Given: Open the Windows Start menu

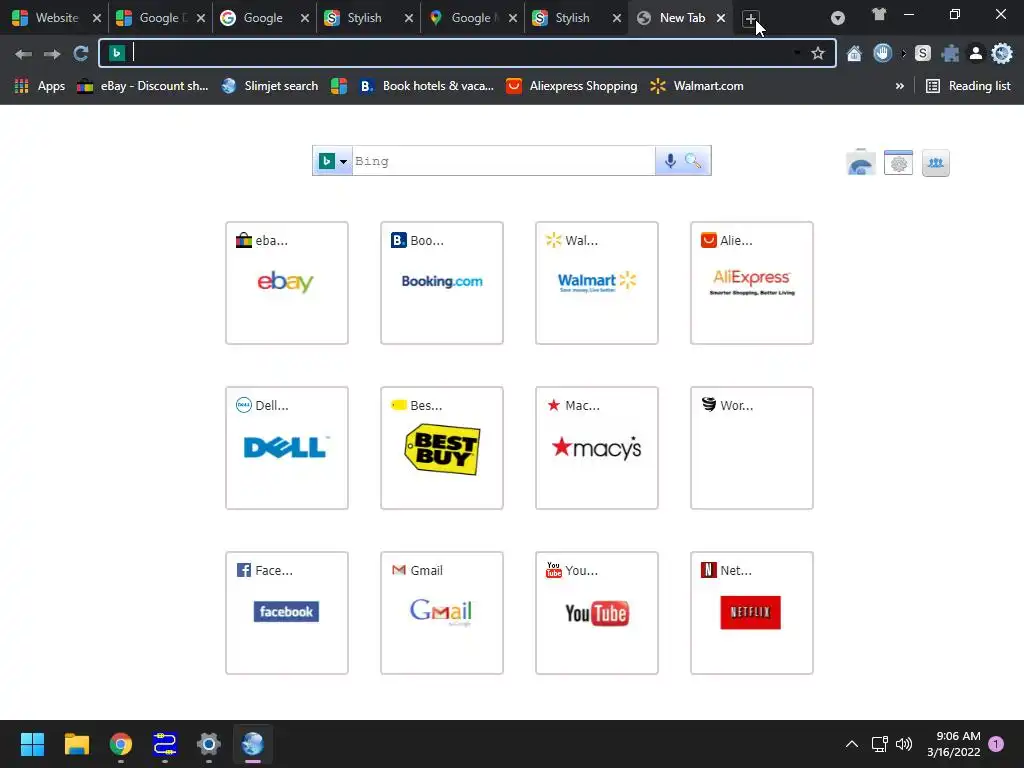Looking at the screenshot, I should pos(32,744).
